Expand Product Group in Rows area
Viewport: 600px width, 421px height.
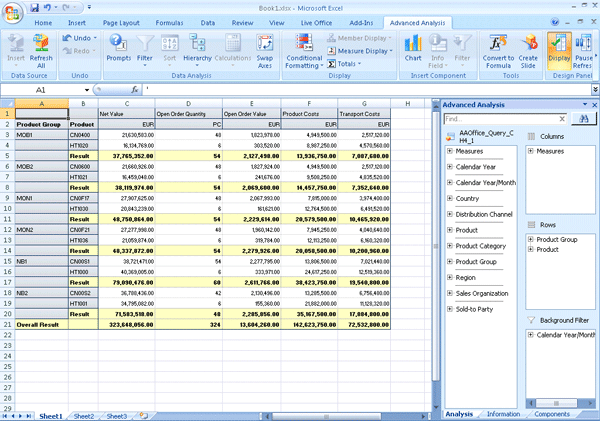tap(530, 240)
